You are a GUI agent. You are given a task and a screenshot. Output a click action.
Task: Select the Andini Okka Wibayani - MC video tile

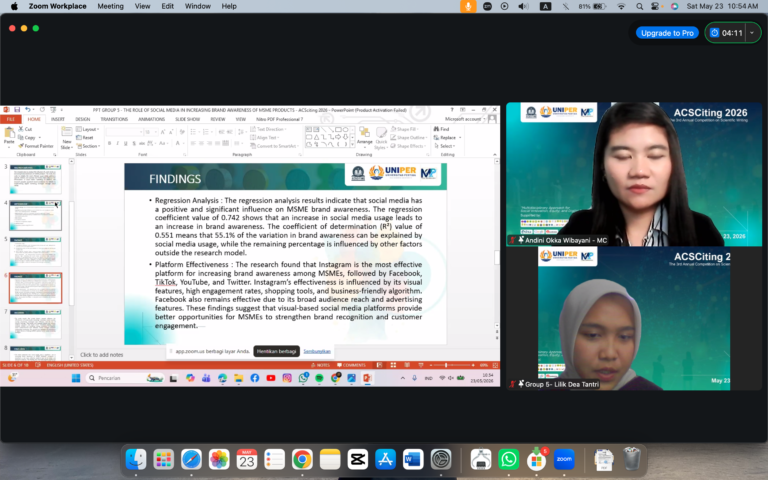click(633, 174)
